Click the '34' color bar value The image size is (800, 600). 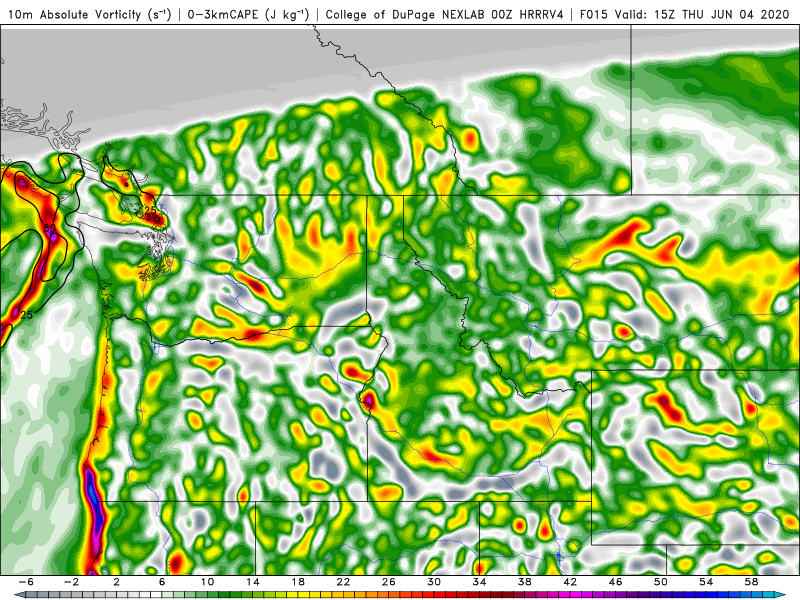tap(479, 582)
